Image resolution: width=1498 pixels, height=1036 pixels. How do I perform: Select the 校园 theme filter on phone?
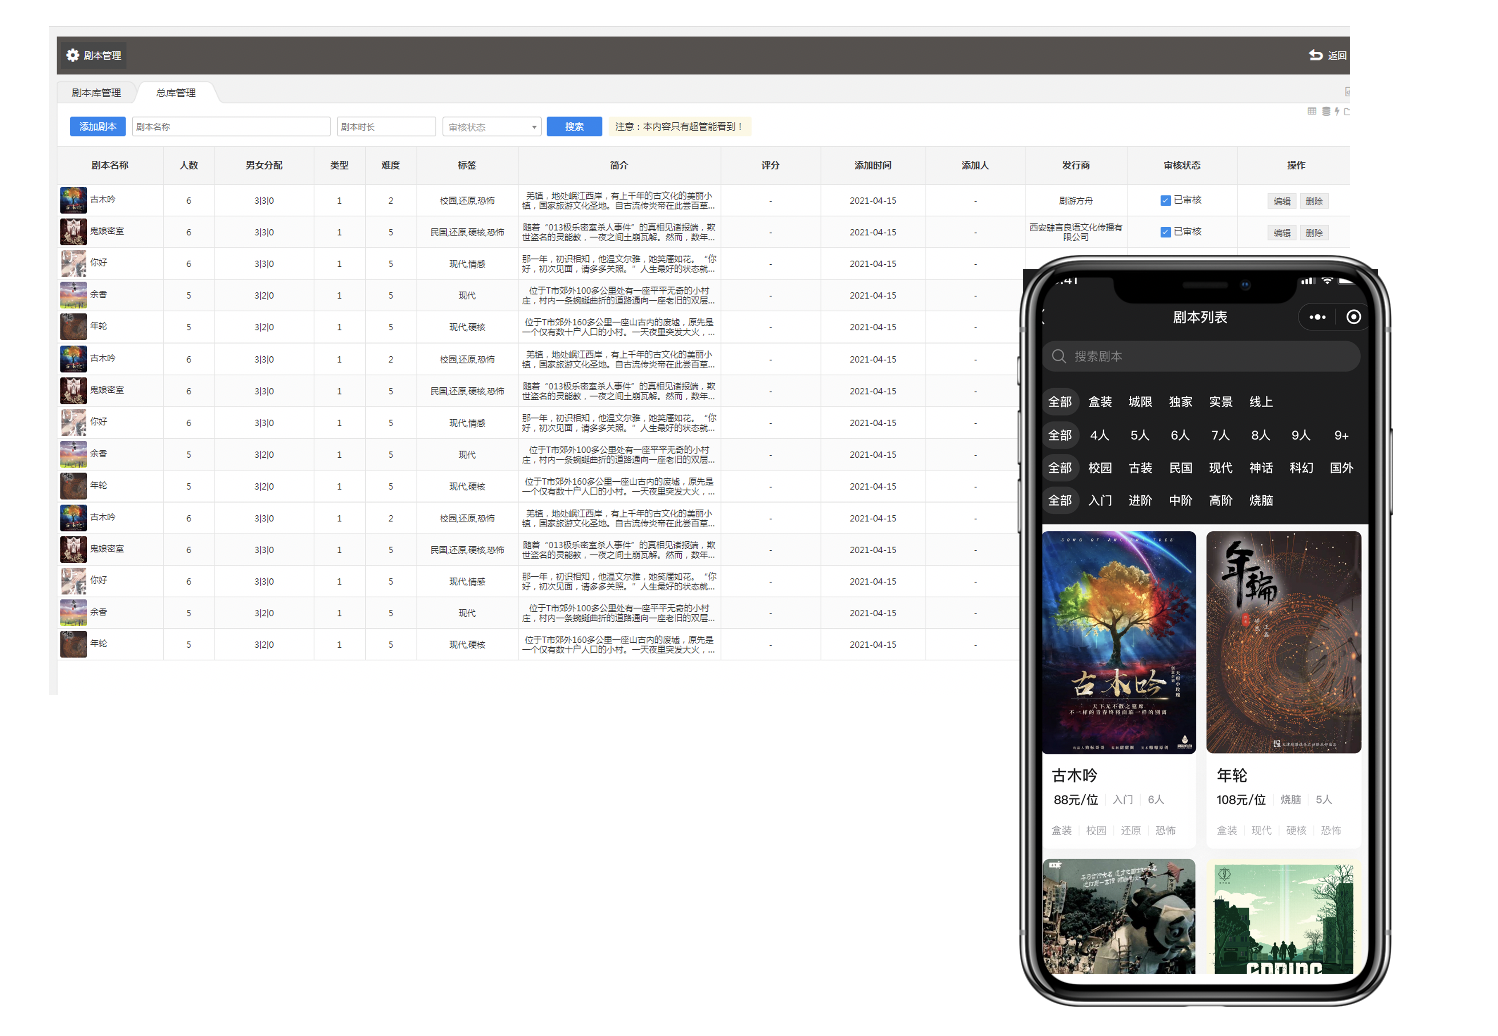click(x=1100, y=468)
